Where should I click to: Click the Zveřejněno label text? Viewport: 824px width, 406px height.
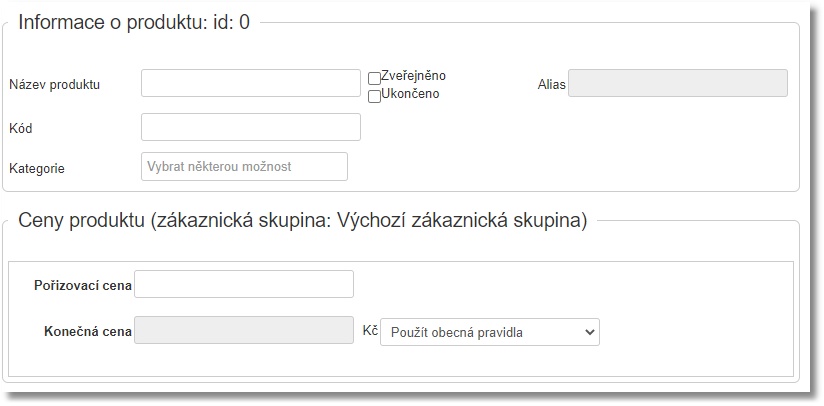(x=413, y=76)
